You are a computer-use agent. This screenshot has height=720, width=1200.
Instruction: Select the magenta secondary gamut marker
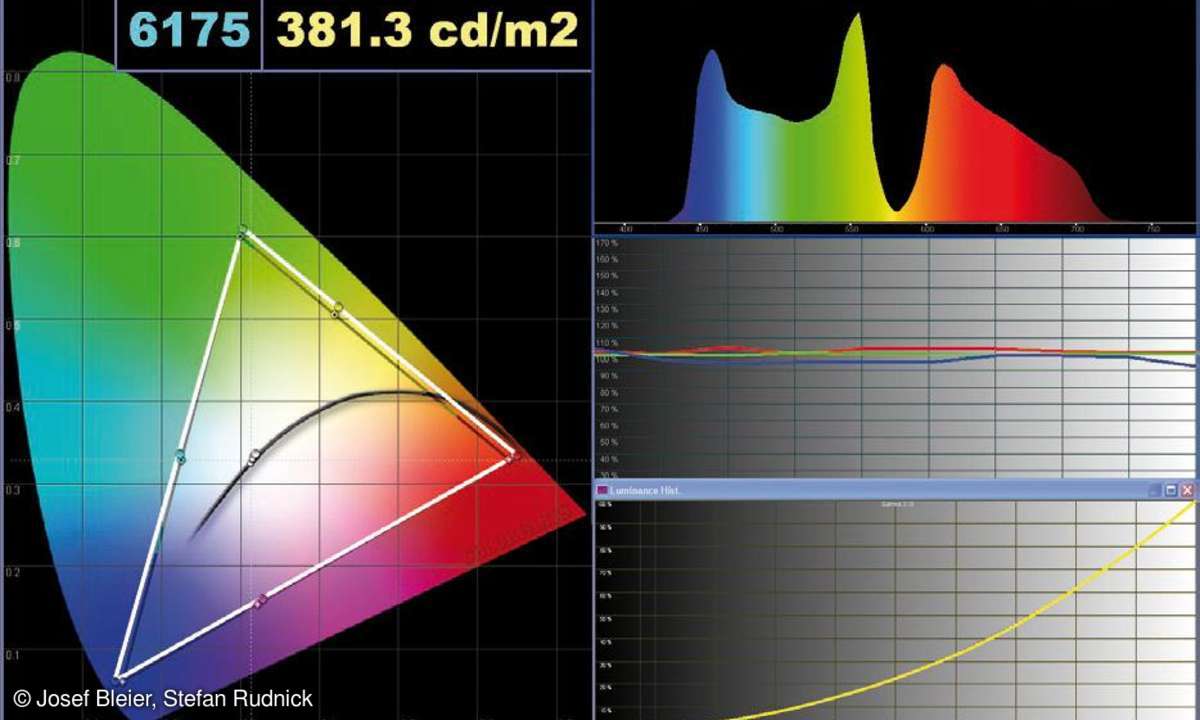coord(262,600)
